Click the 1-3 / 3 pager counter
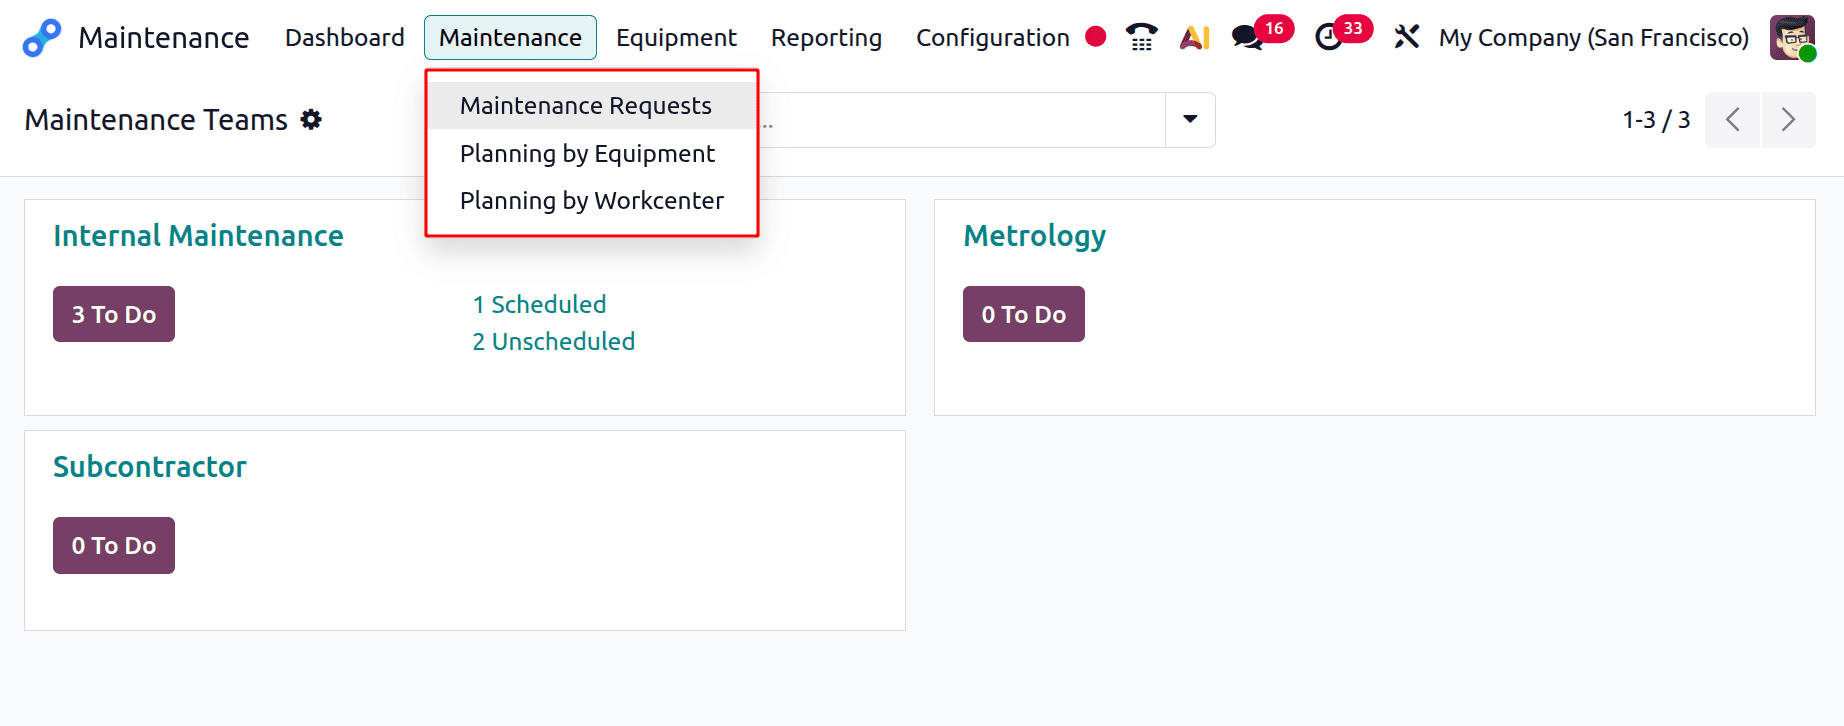This screenshot has width=1844, height=726. click(x=1656, y=120)
